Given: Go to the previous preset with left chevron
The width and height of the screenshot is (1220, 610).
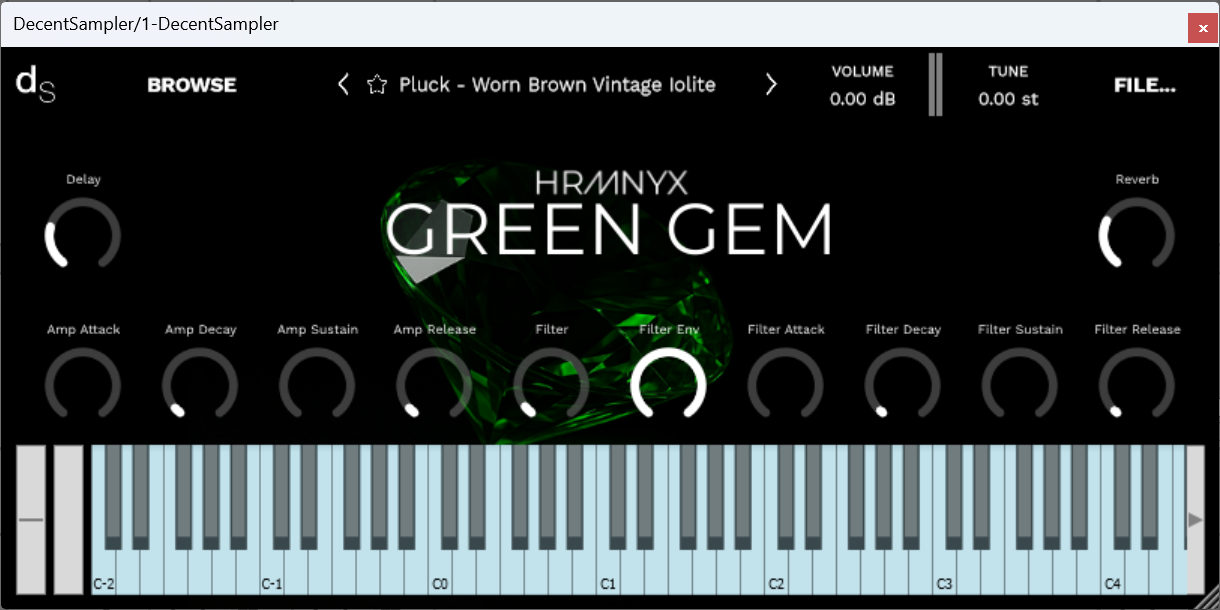Looking at the screenshot, I should (x=343, y=85).
